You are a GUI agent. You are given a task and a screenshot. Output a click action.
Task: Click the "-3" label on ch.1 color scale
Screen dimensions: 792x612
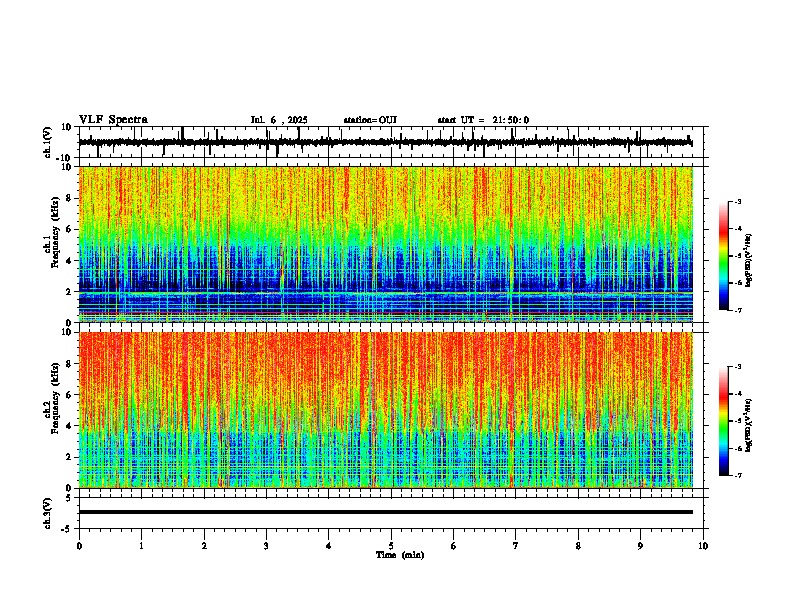(737, 201)
